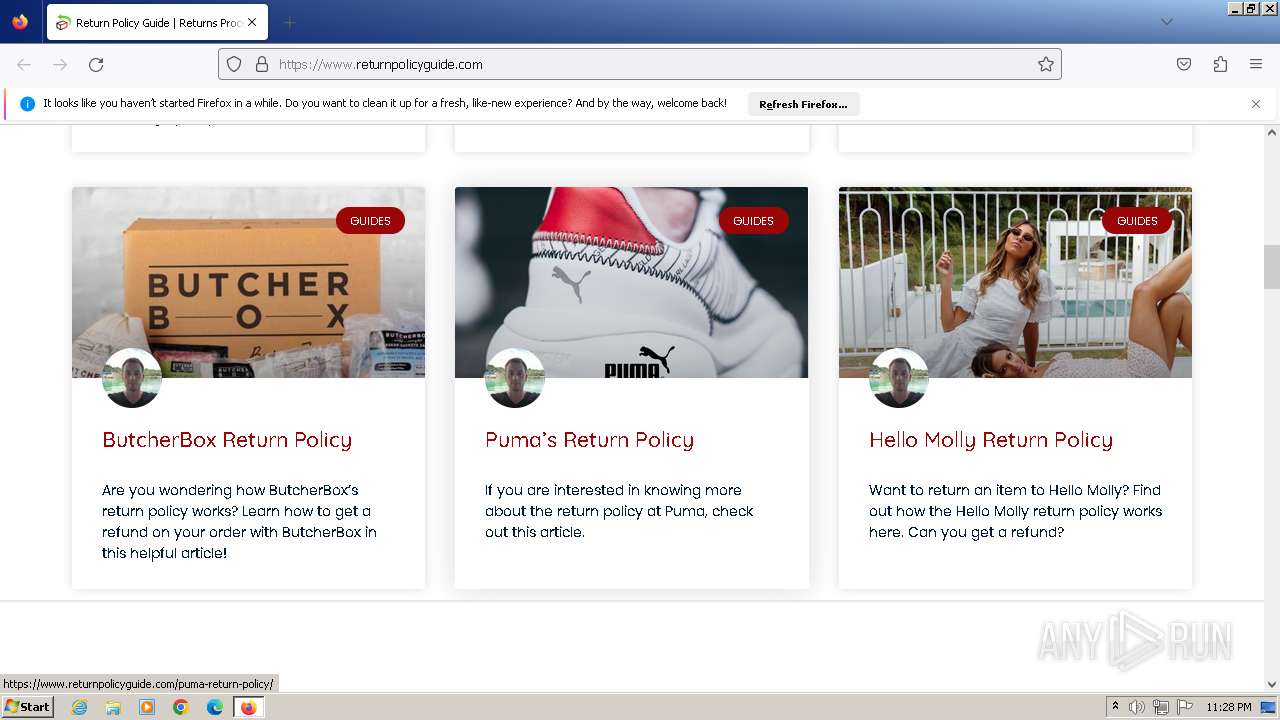
Task: Bookmark this page with the star icon
Action: tap(1045, 64)
